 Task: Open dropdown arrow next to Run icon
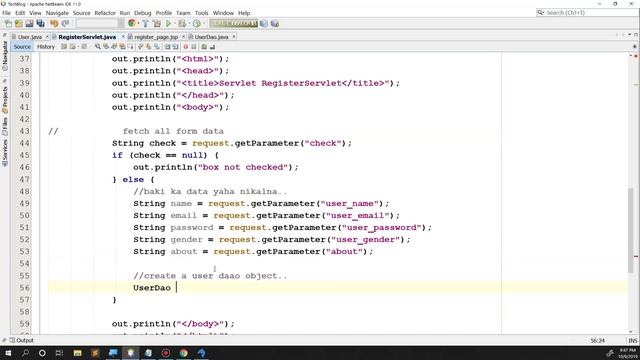(x=174, y=24)
